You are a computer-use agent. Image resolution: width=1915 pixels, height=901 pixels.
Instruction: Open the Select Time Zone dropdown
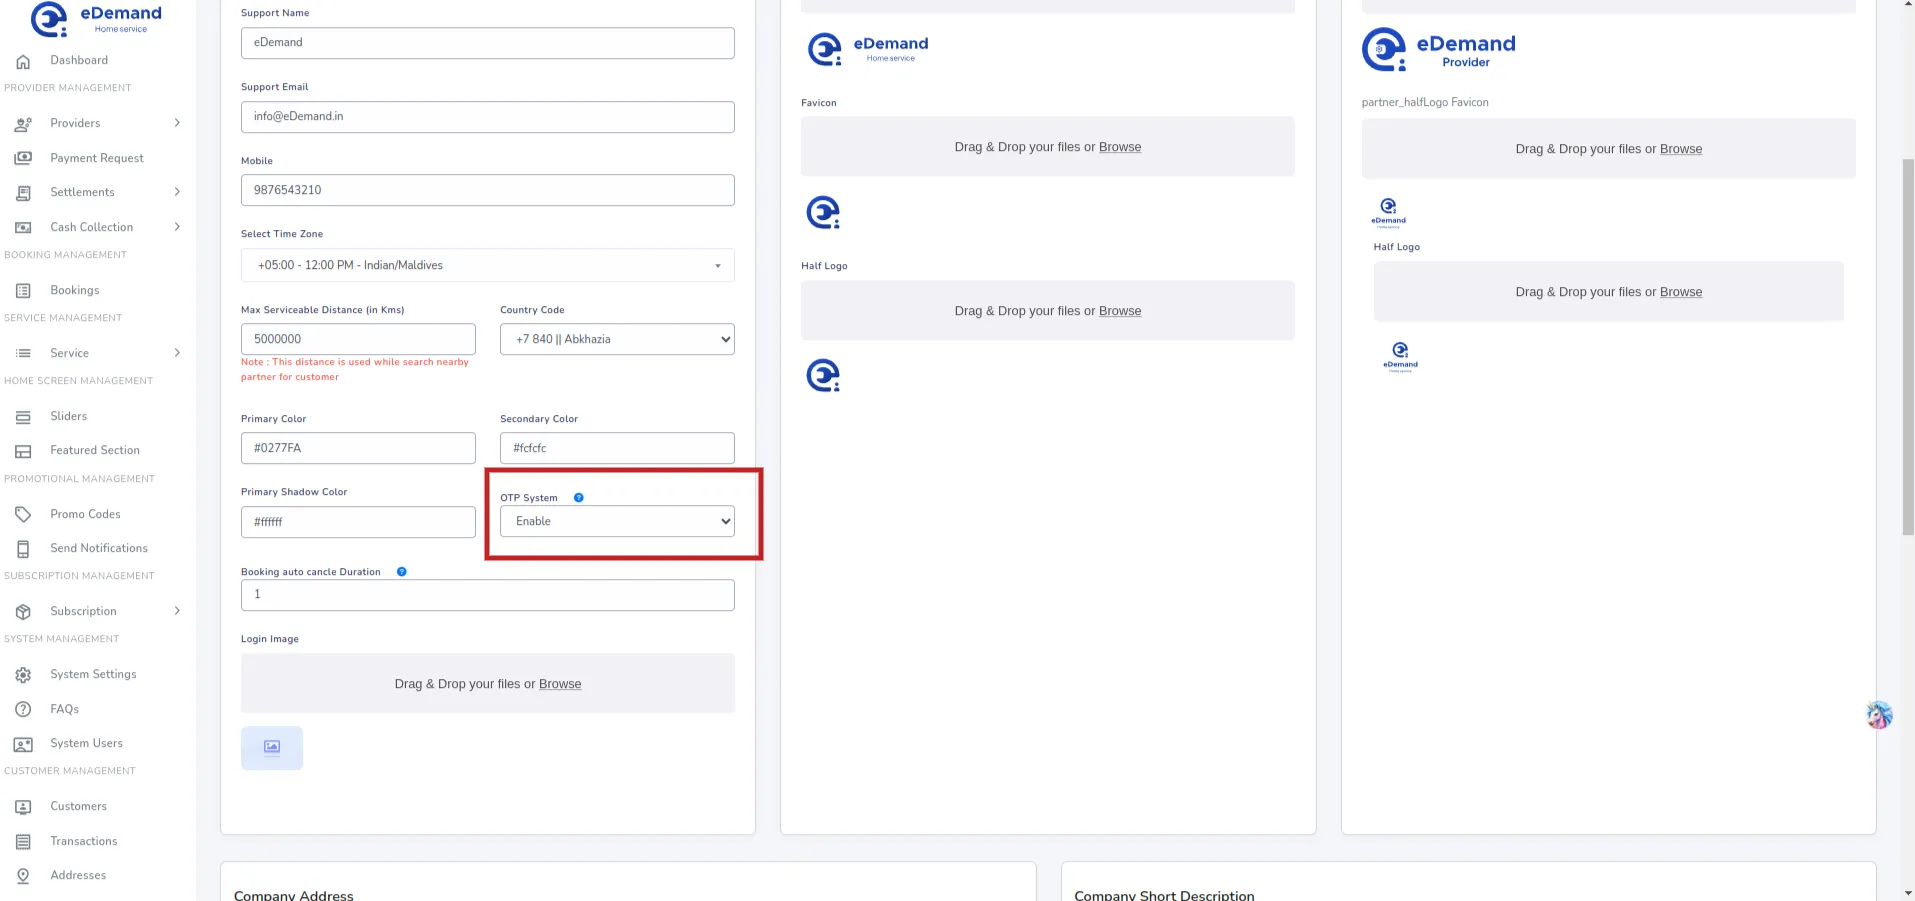click(x=487, y=265)
